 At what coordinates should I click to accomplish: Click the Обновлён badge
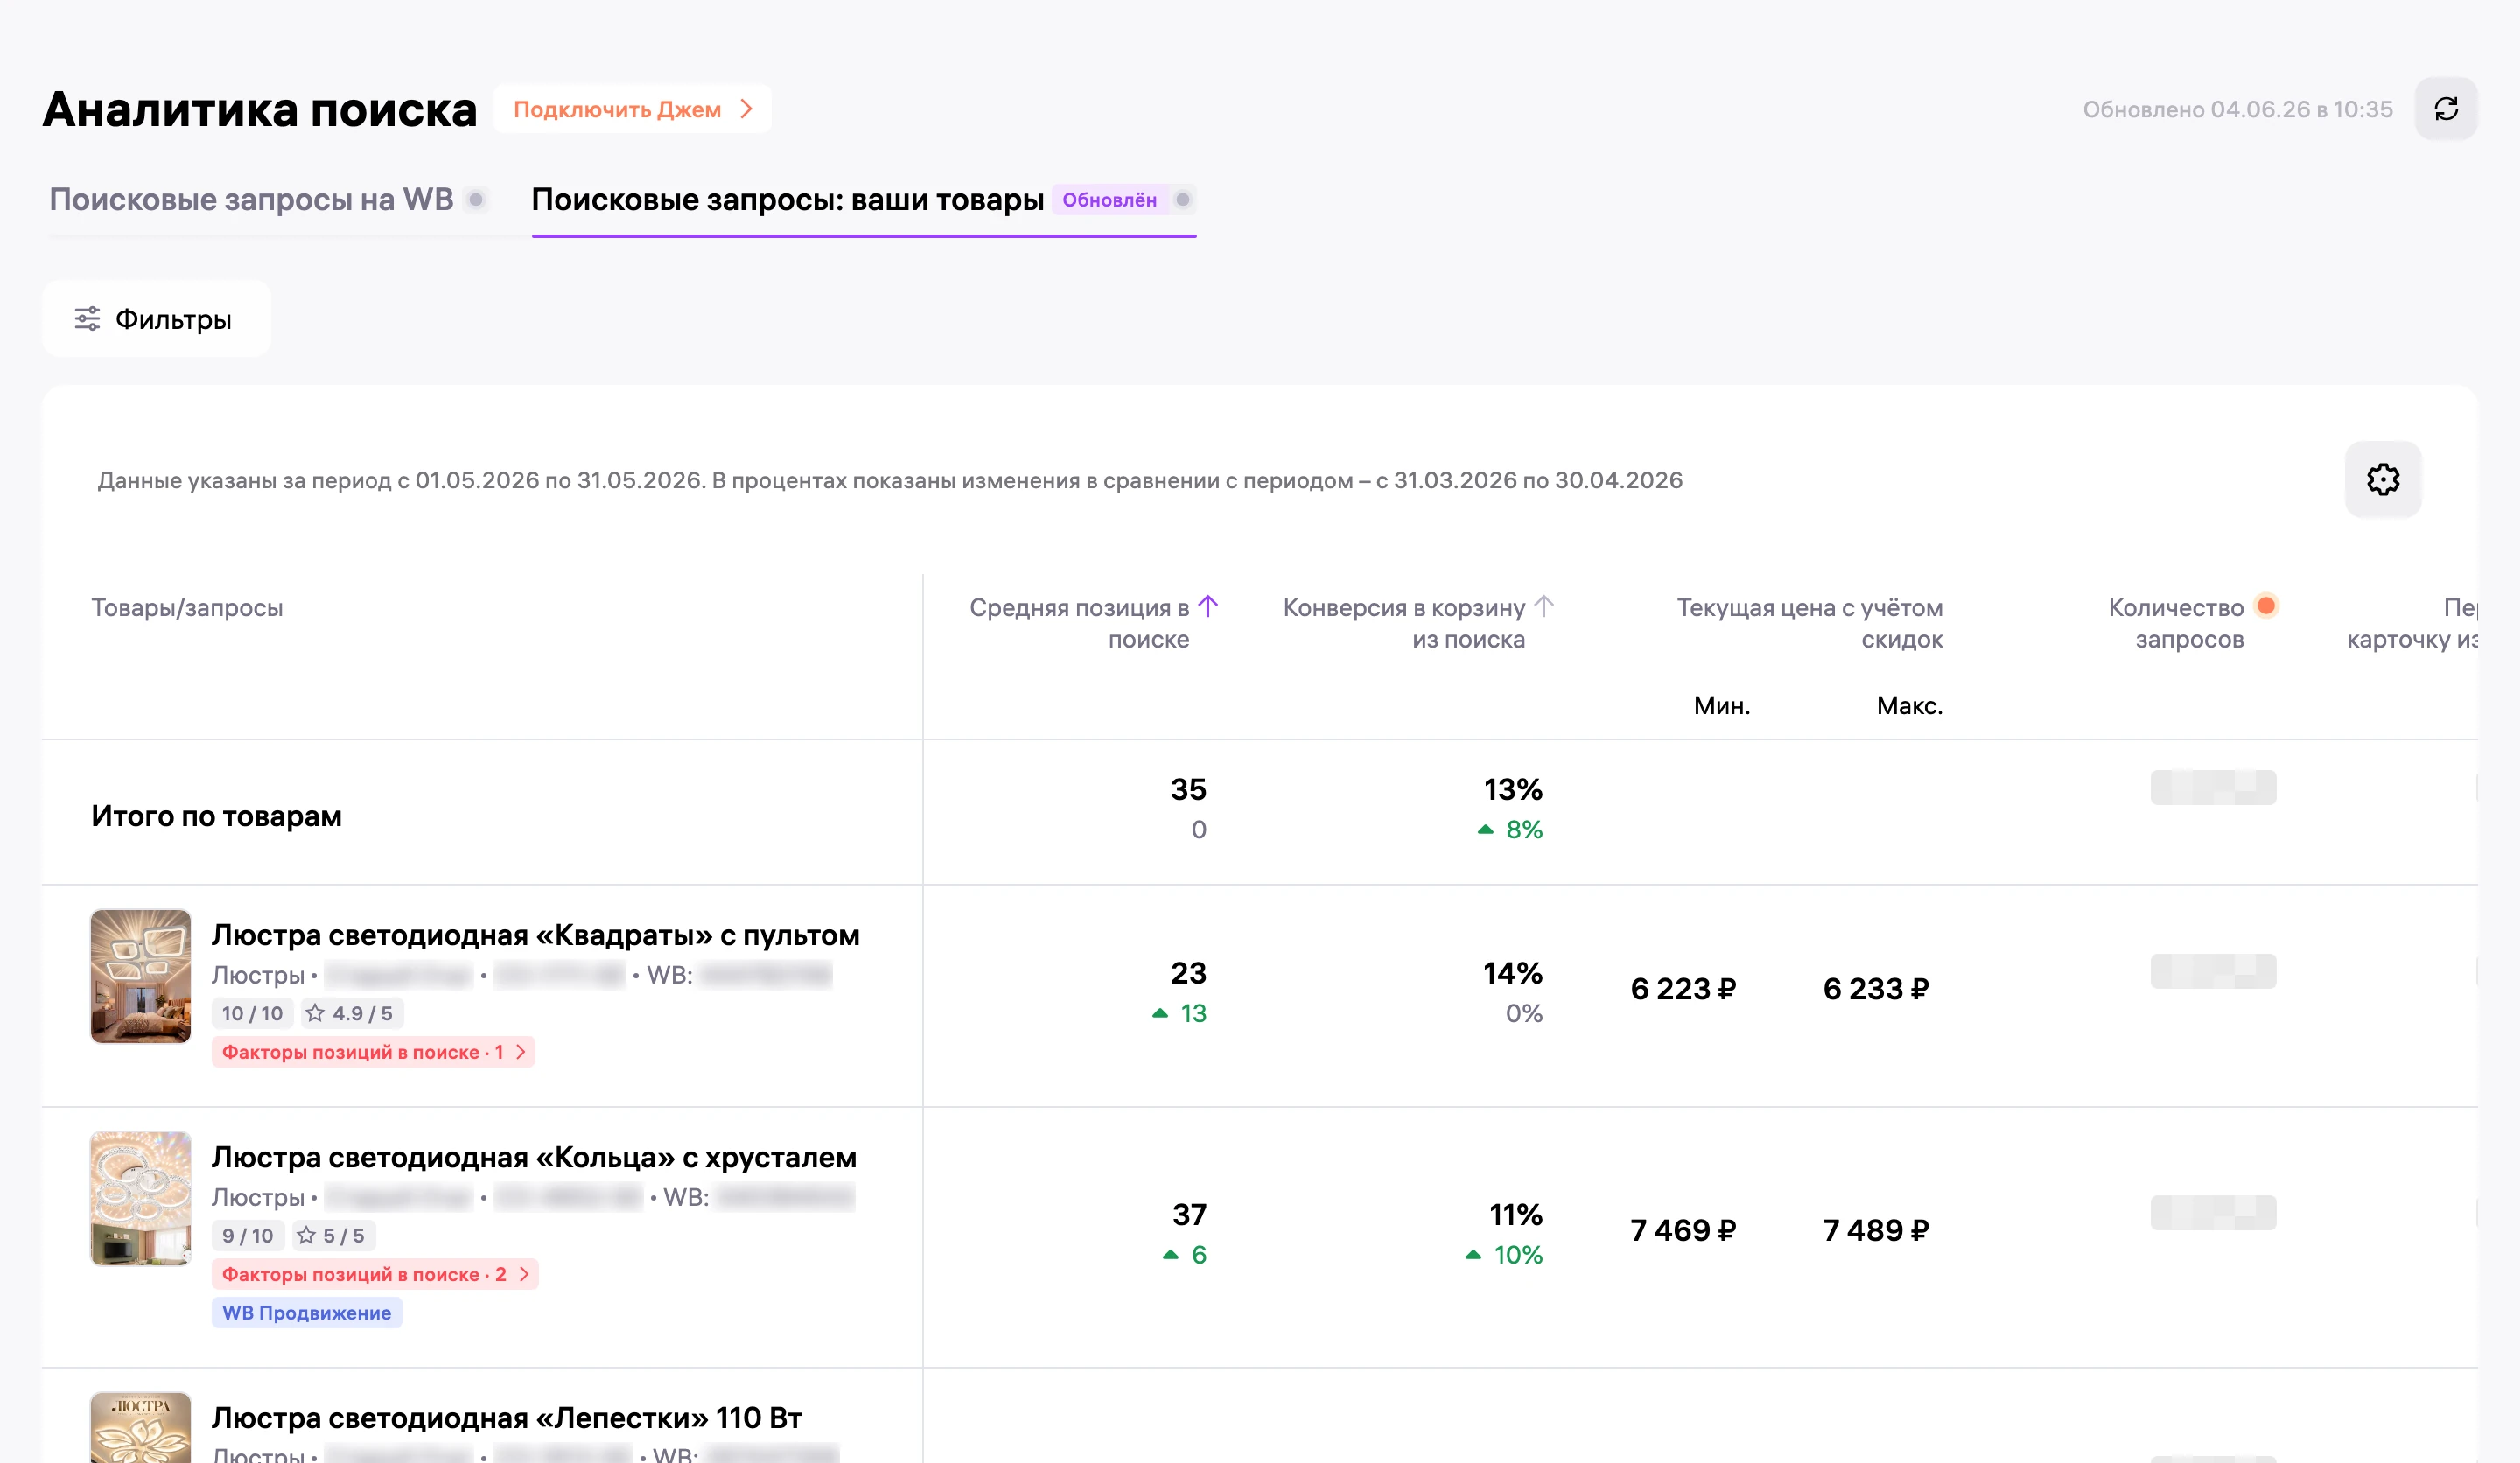point(1109,199)
